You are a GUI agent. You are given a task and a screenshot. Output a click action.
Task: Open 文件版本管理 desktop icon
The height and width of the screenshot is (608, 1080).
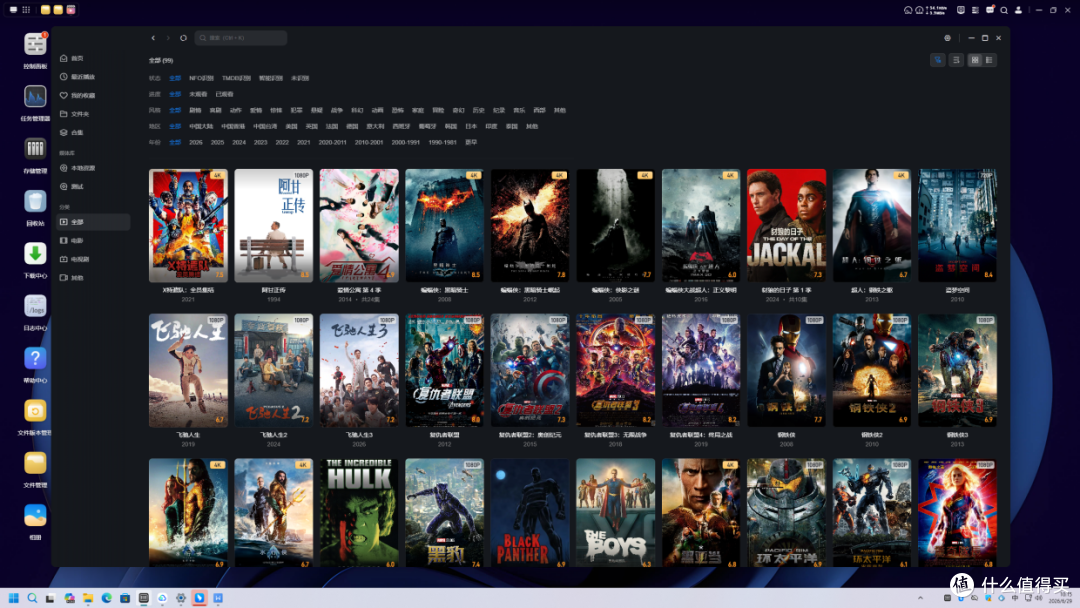35,416
